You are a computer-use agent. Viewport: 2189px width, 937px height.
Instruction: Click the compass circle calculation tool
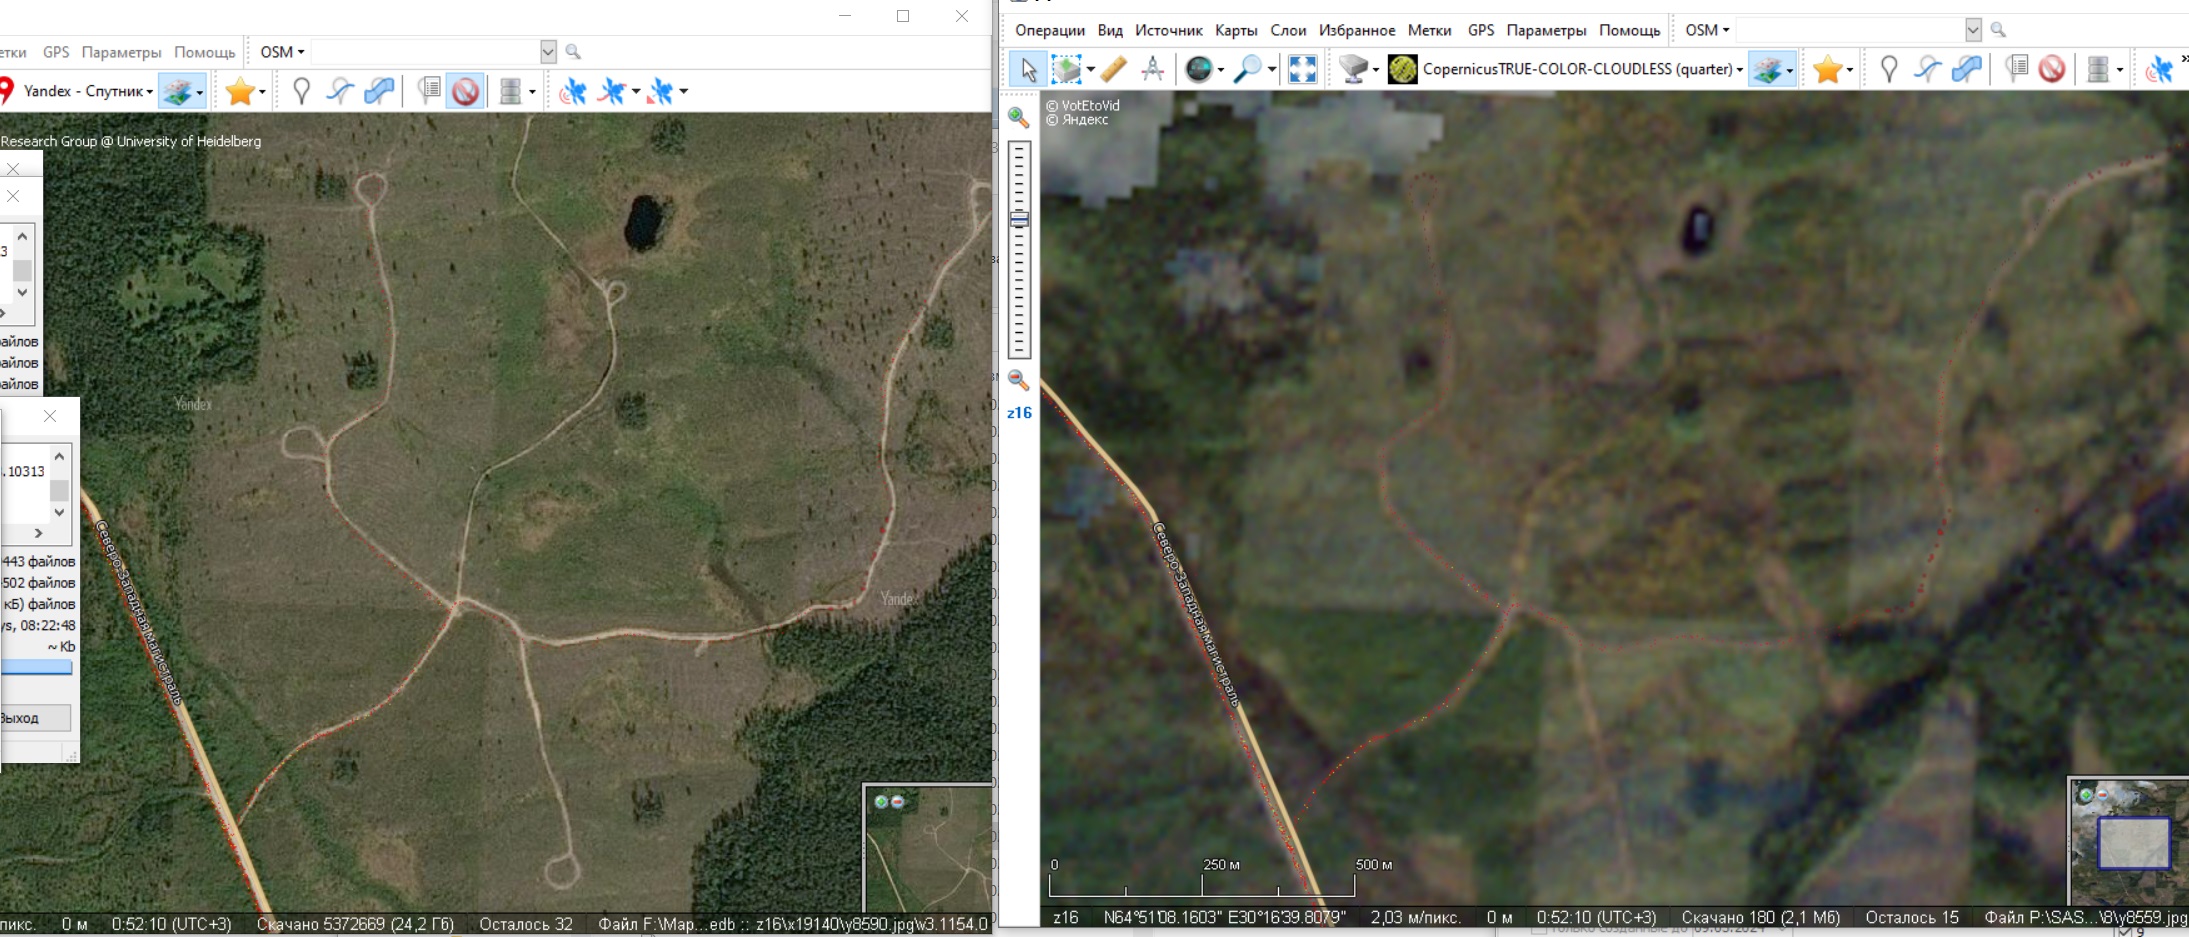point(1152,69)
